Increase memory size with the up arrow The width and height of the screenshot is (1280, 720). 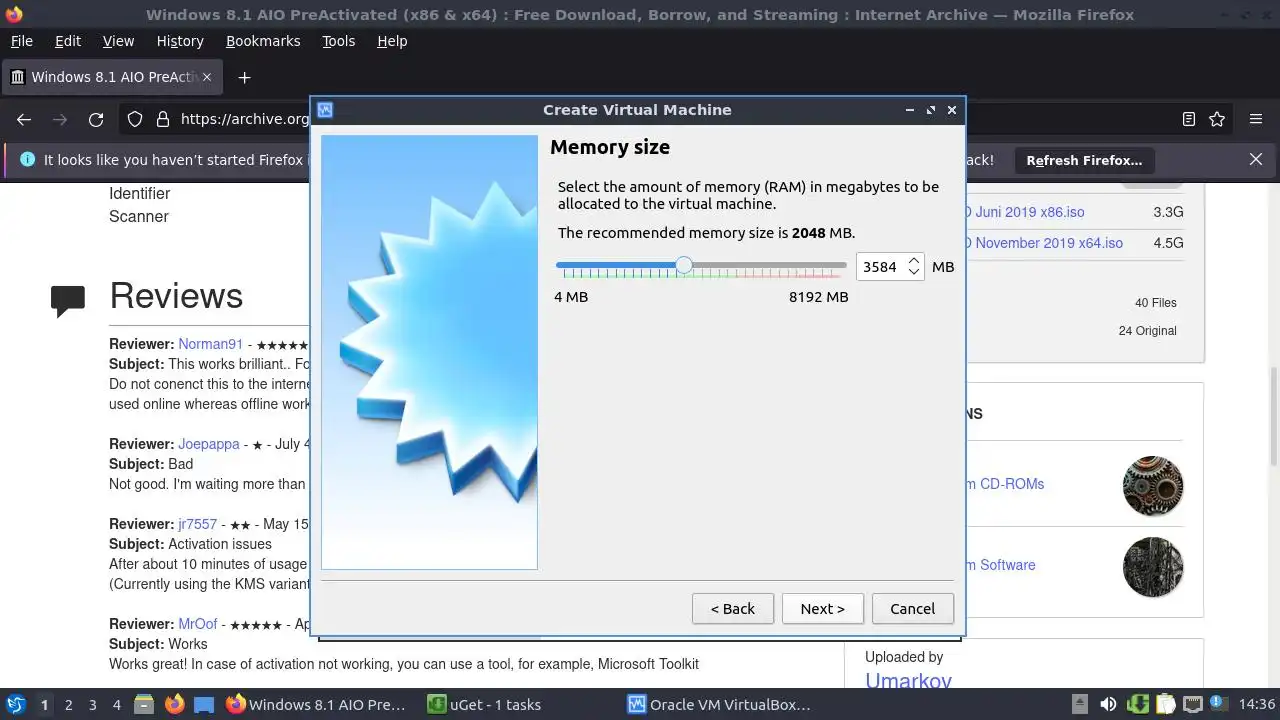913,261
